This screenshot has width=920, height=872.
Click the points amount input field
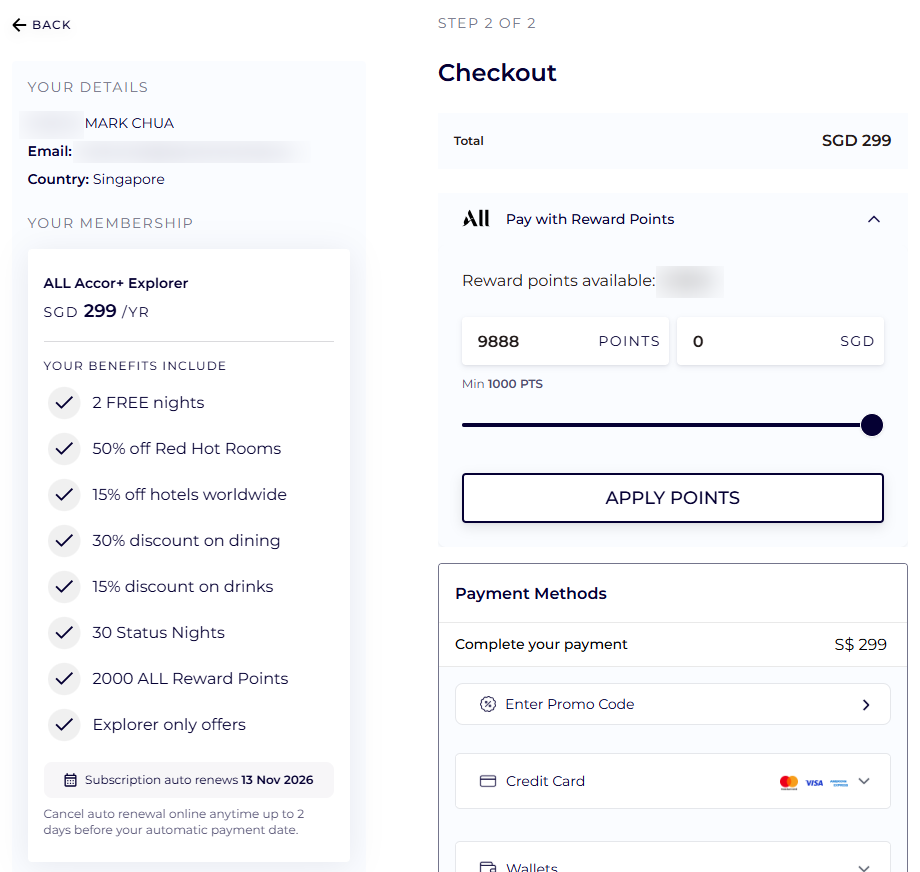tap(530, 341)
